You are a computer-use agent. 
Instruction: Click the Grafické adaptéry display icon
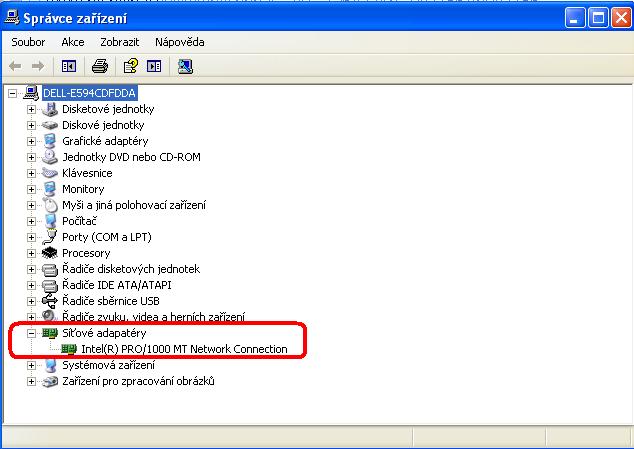click(x=50, y=141)
